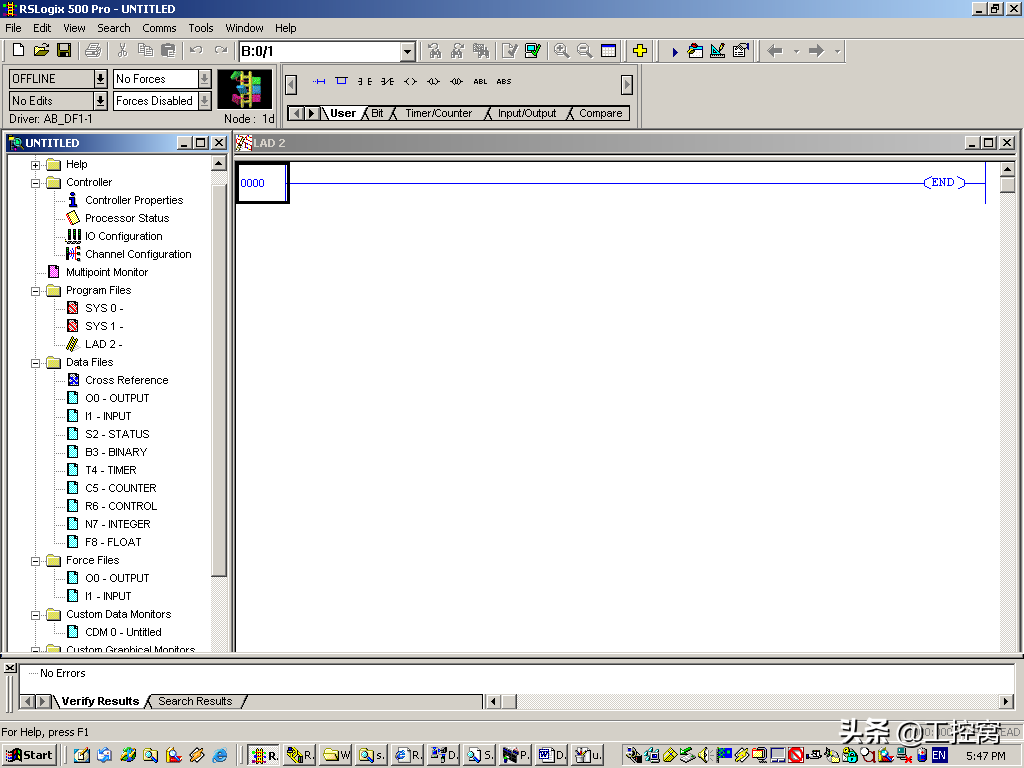Switch to the Timer/Counter instruction tab
Screen dimensions: 1024x768
pyautogui.click(x=438, y=113)
